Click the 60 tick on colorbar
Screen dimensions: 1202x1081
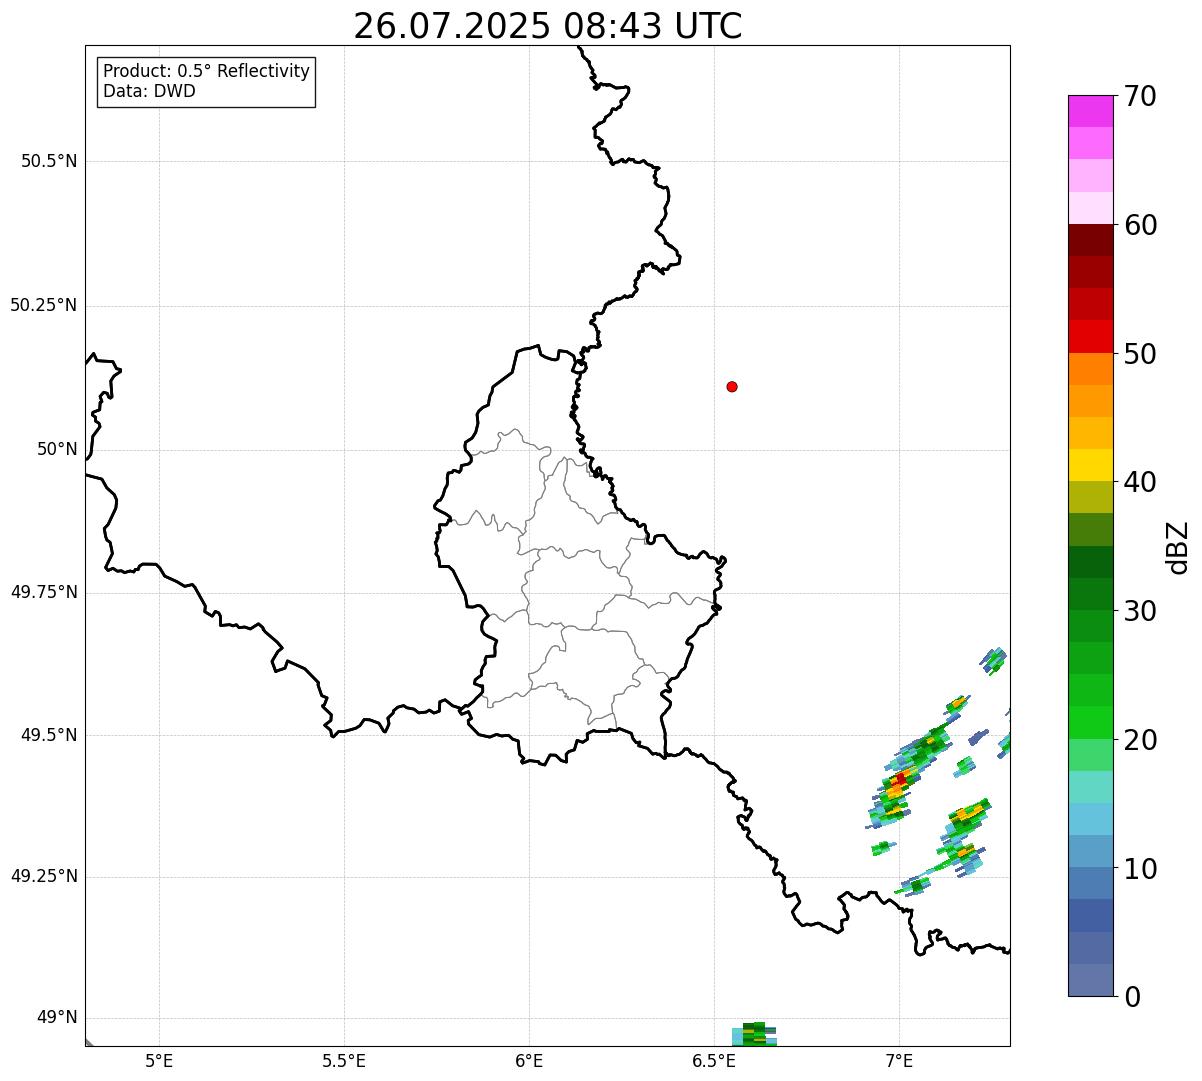[1140, 225]
